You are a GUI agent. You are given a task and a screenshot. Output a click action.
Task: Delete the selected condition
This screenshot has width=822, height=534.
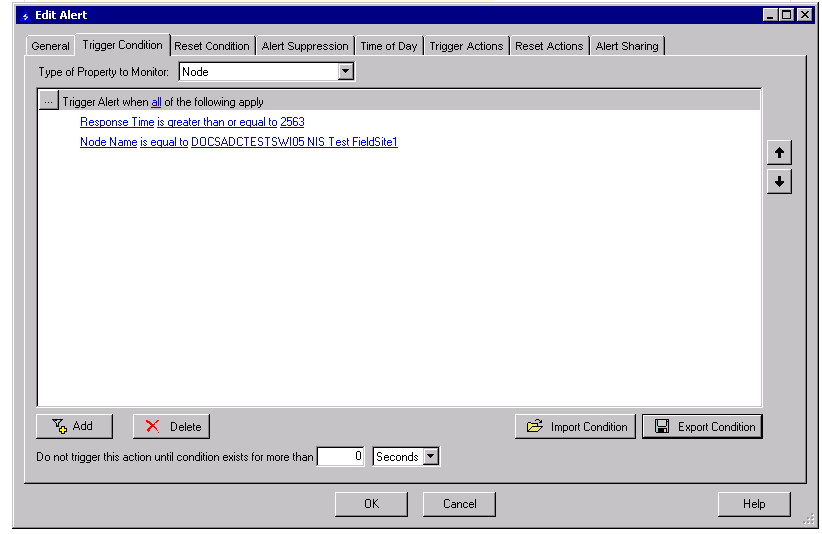point(171,426)
